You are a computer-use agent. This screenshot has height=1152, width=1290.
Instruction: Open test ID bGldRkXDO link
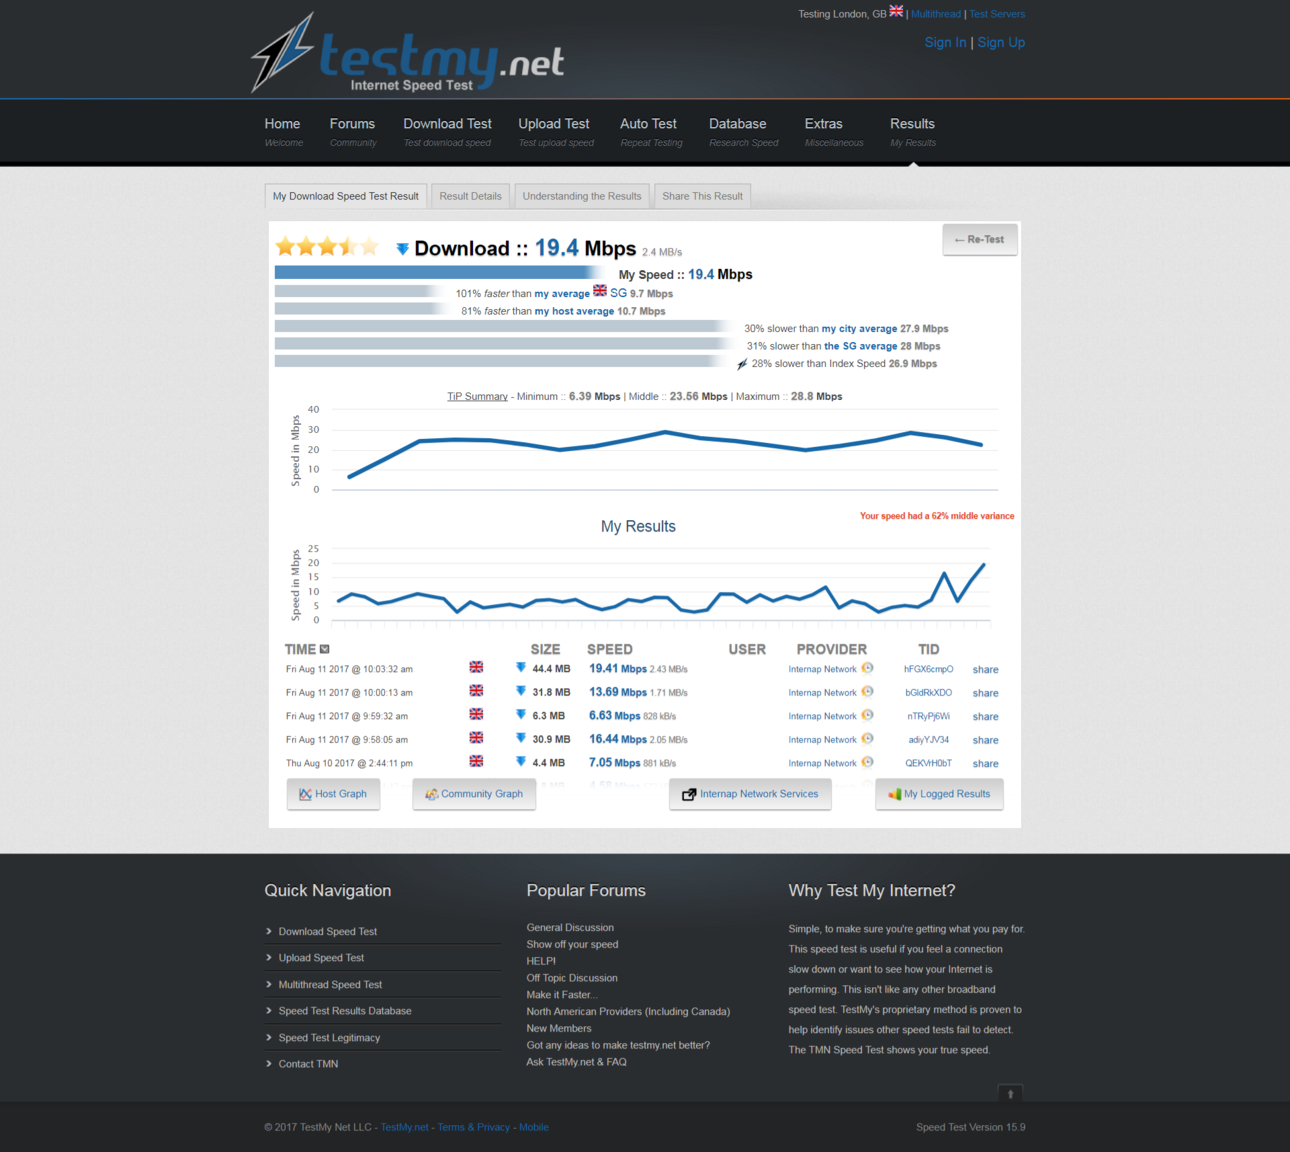point(928,693)
